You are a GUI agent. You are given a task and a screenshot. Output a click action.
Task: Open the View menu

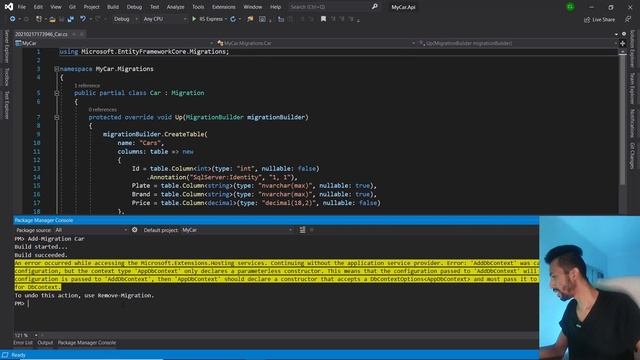click(x=56, y=7)
